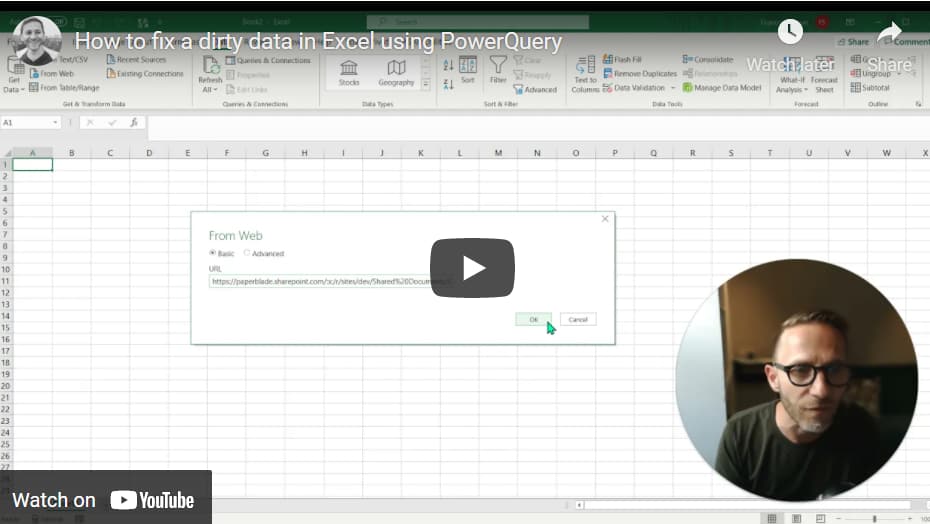This screenshot has width=930, height=524.
Task: Play the YouTube video
Action: click(x=472, y=268)
